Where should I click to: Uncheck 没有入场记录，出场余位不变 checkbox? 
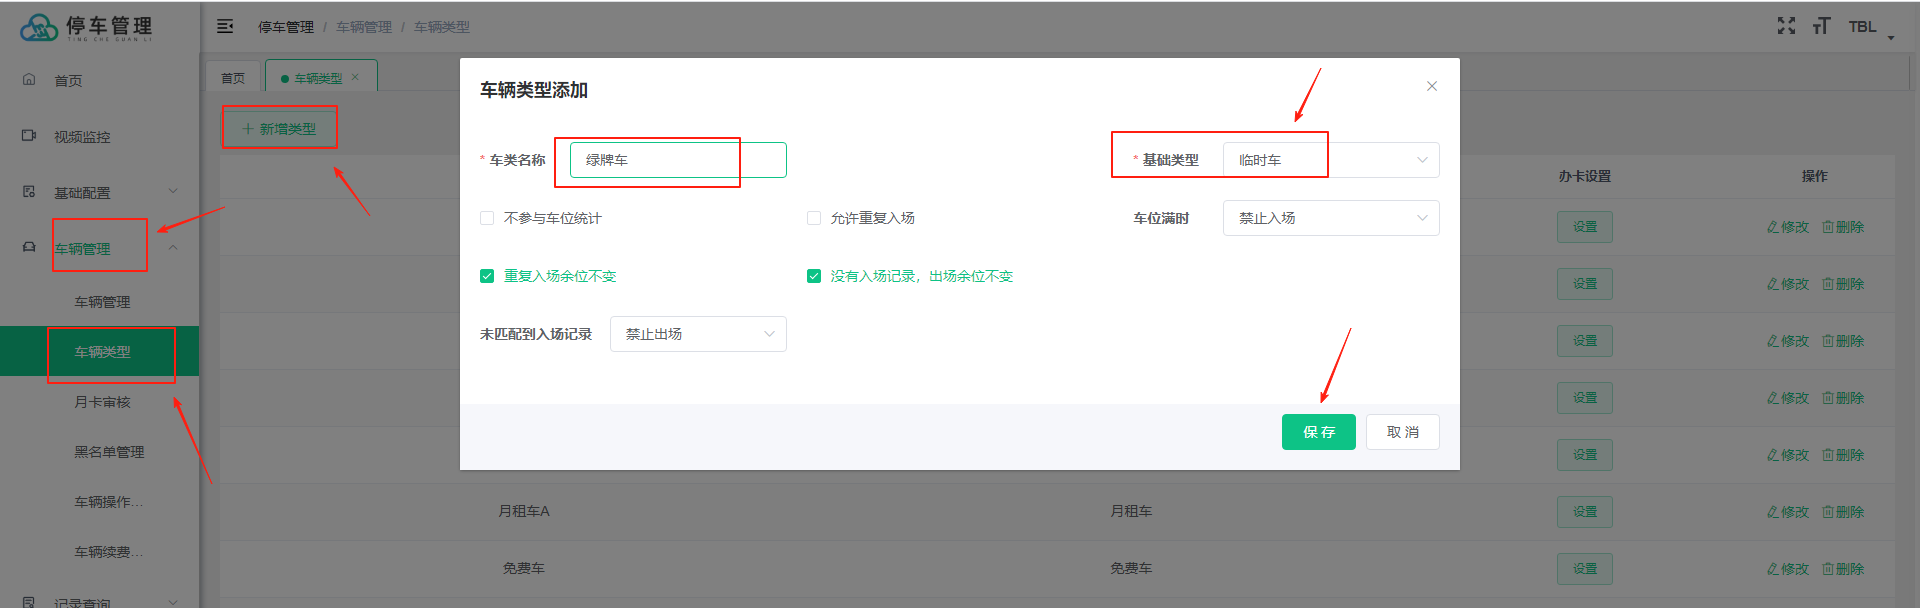coord(814,276)
